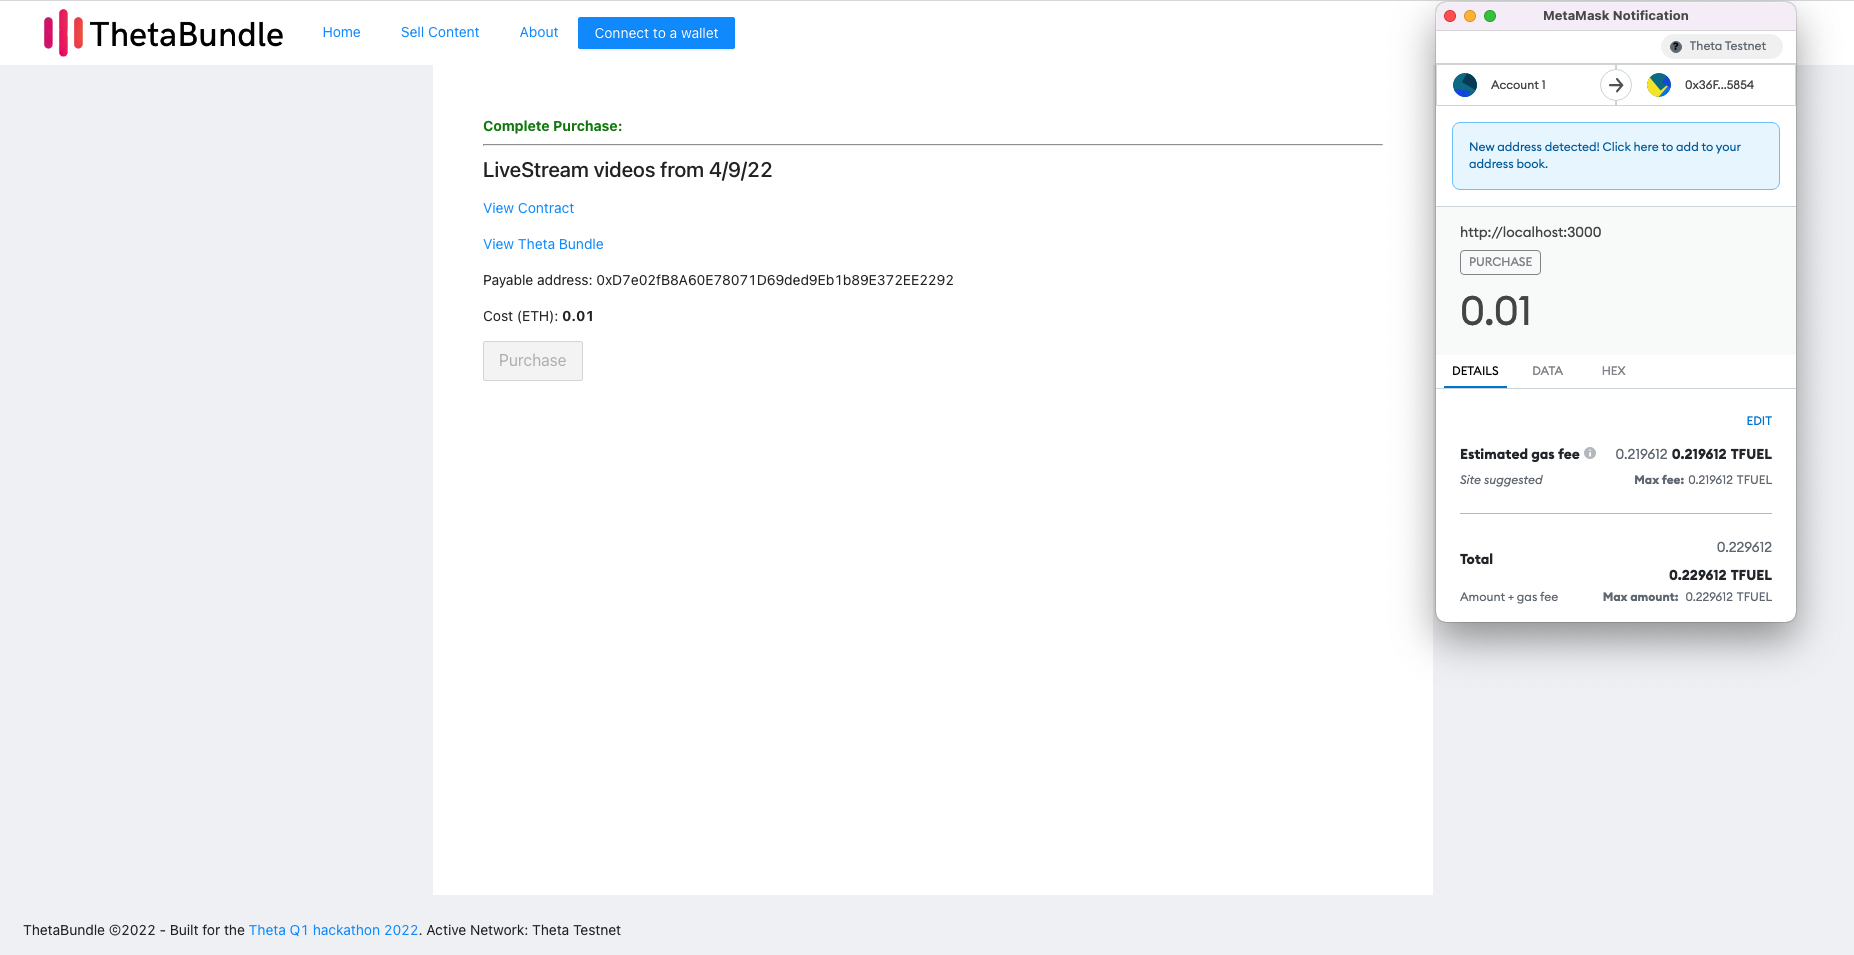This screenshot has width=1854, height=955.
Task: Click the new address detected banner
Action: point(1616,156)
